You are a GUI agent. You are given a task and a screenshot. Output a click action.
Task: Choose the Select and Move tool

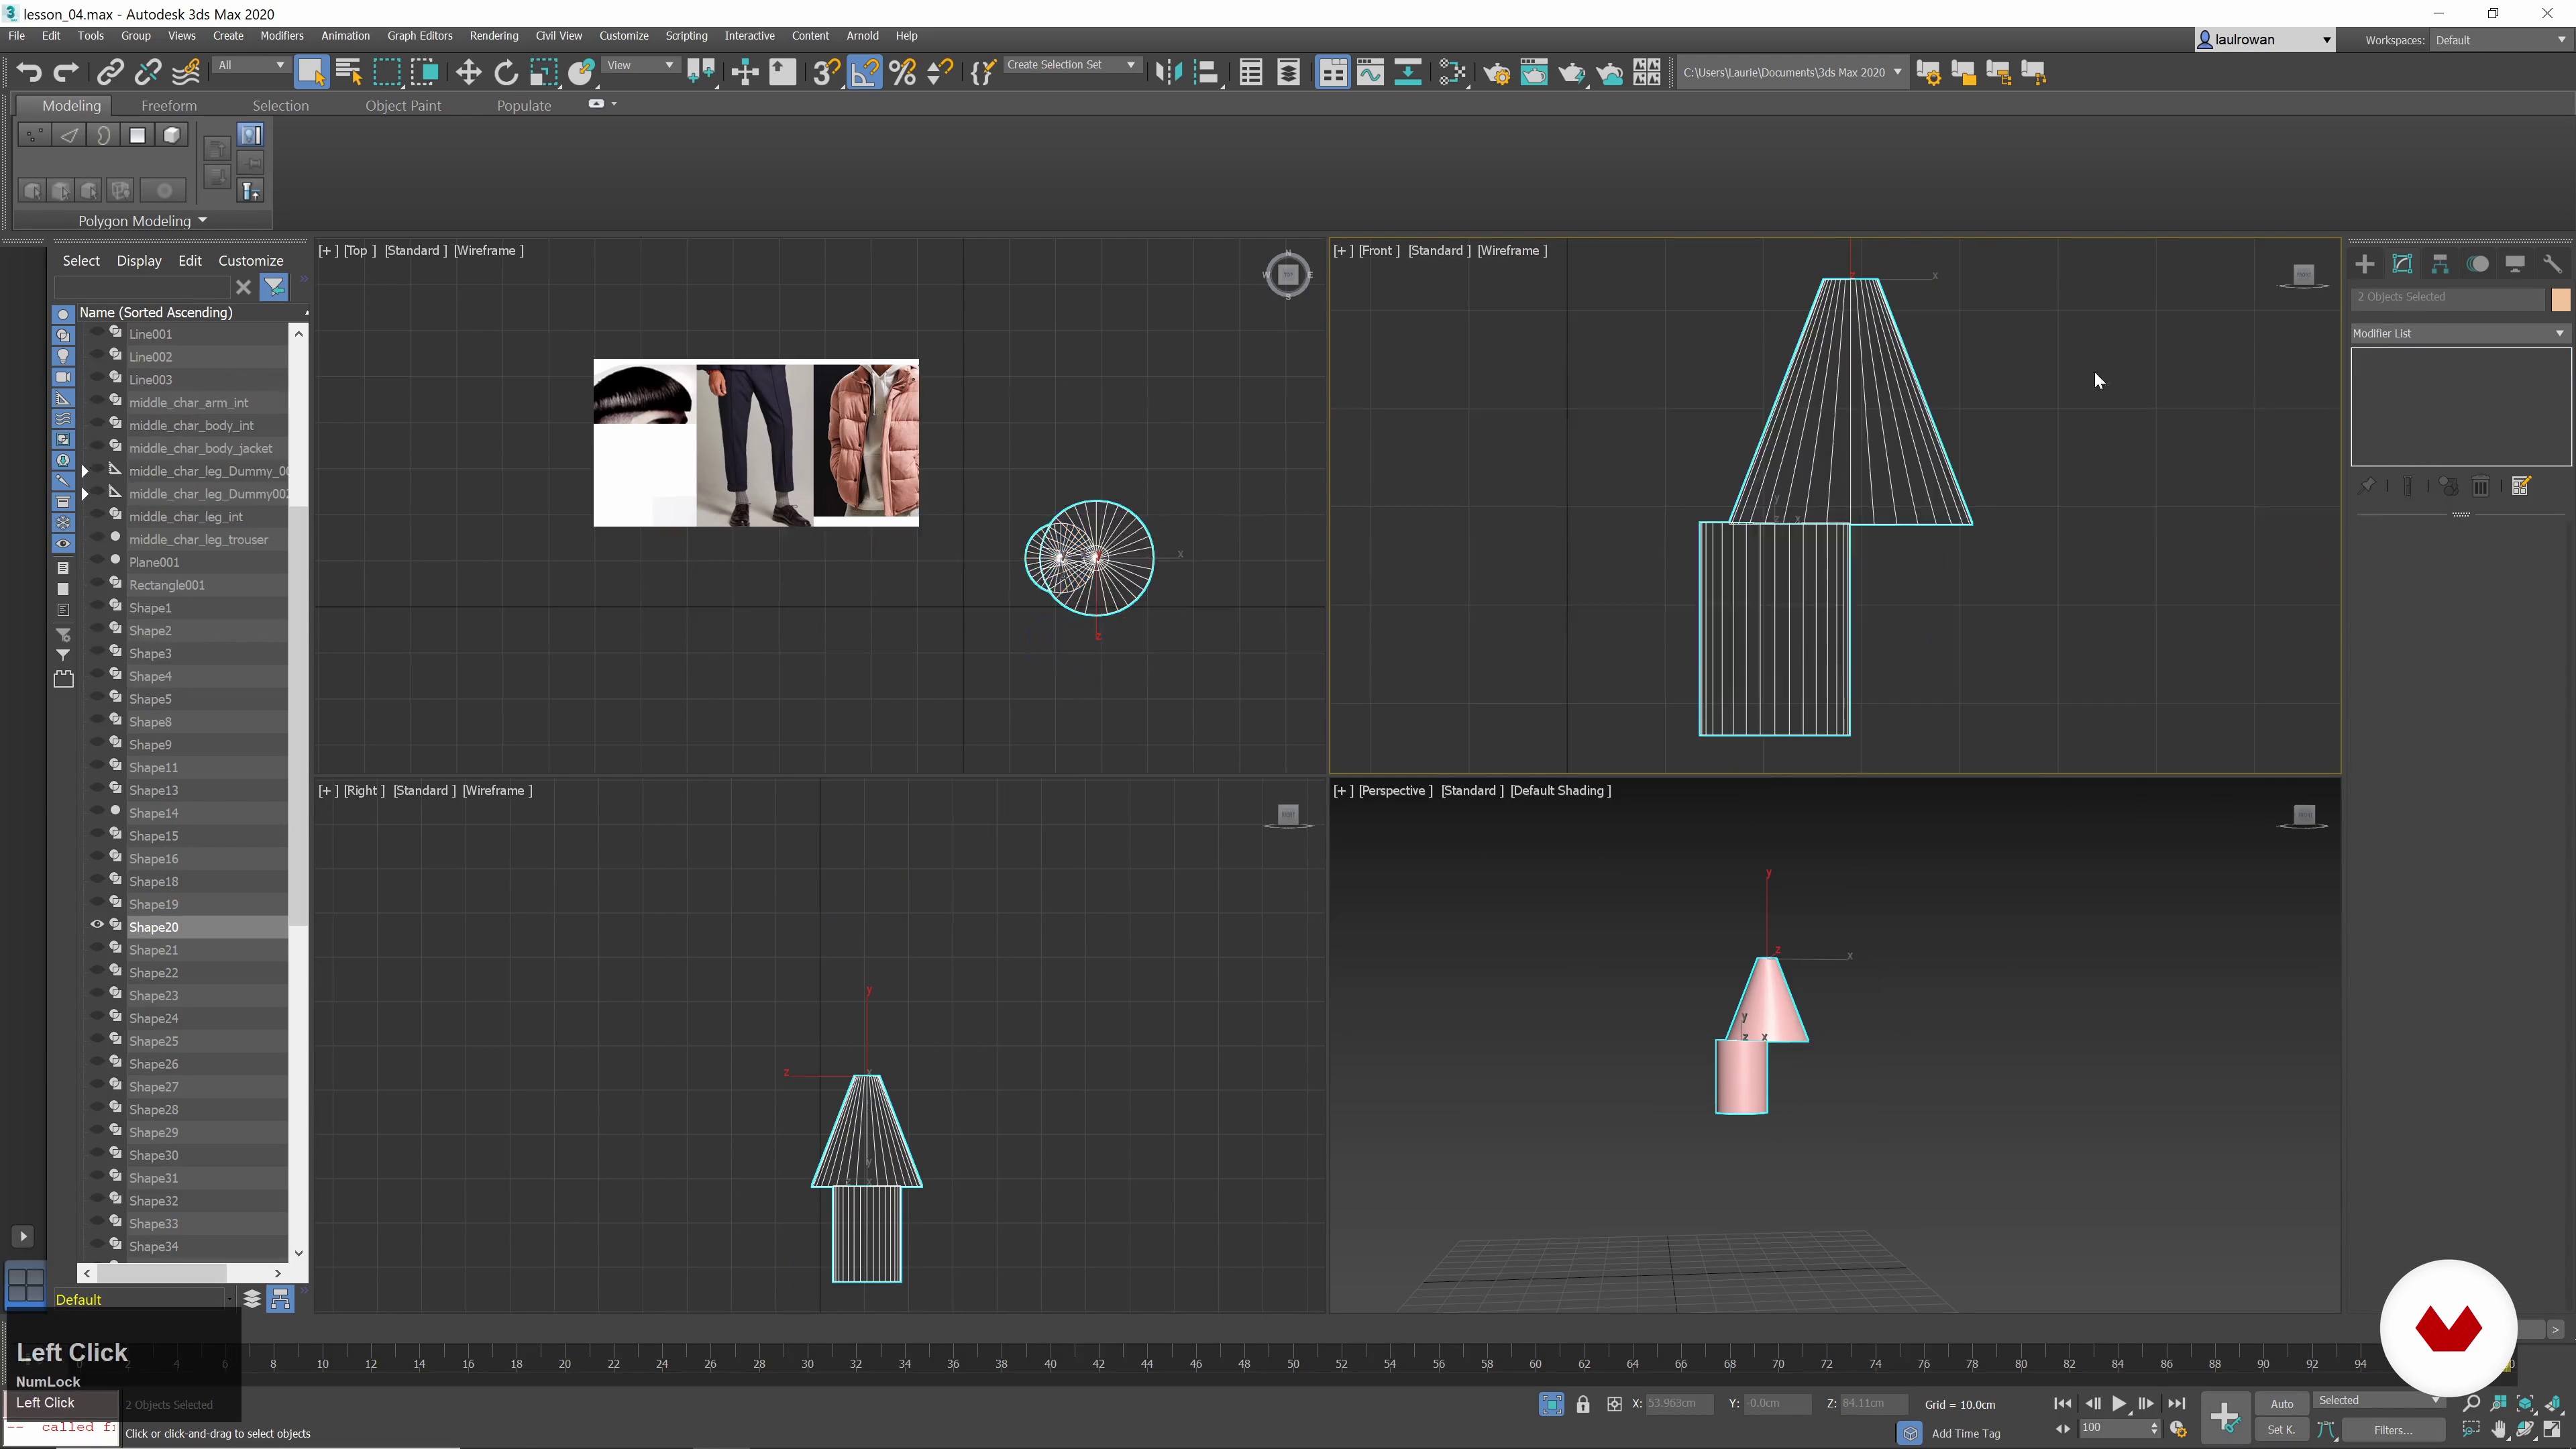[x=468, y=72]
